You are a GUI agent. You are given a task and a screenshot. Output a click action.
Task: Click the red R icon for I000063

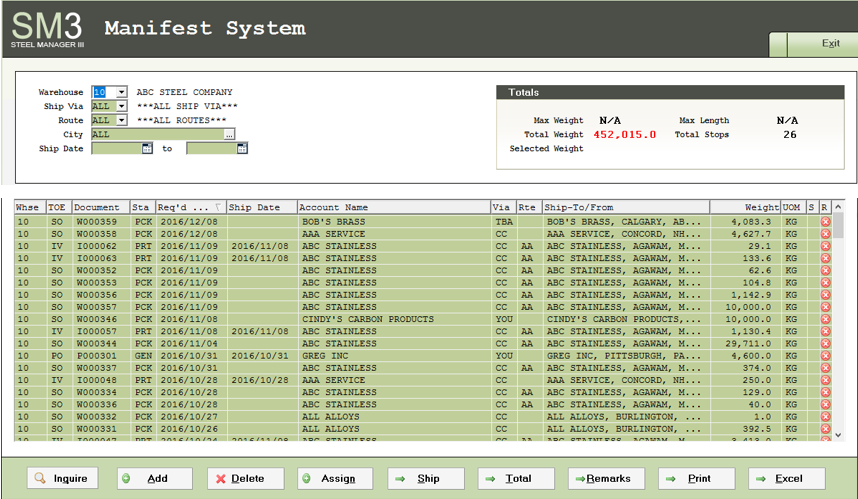click(825, 258)
